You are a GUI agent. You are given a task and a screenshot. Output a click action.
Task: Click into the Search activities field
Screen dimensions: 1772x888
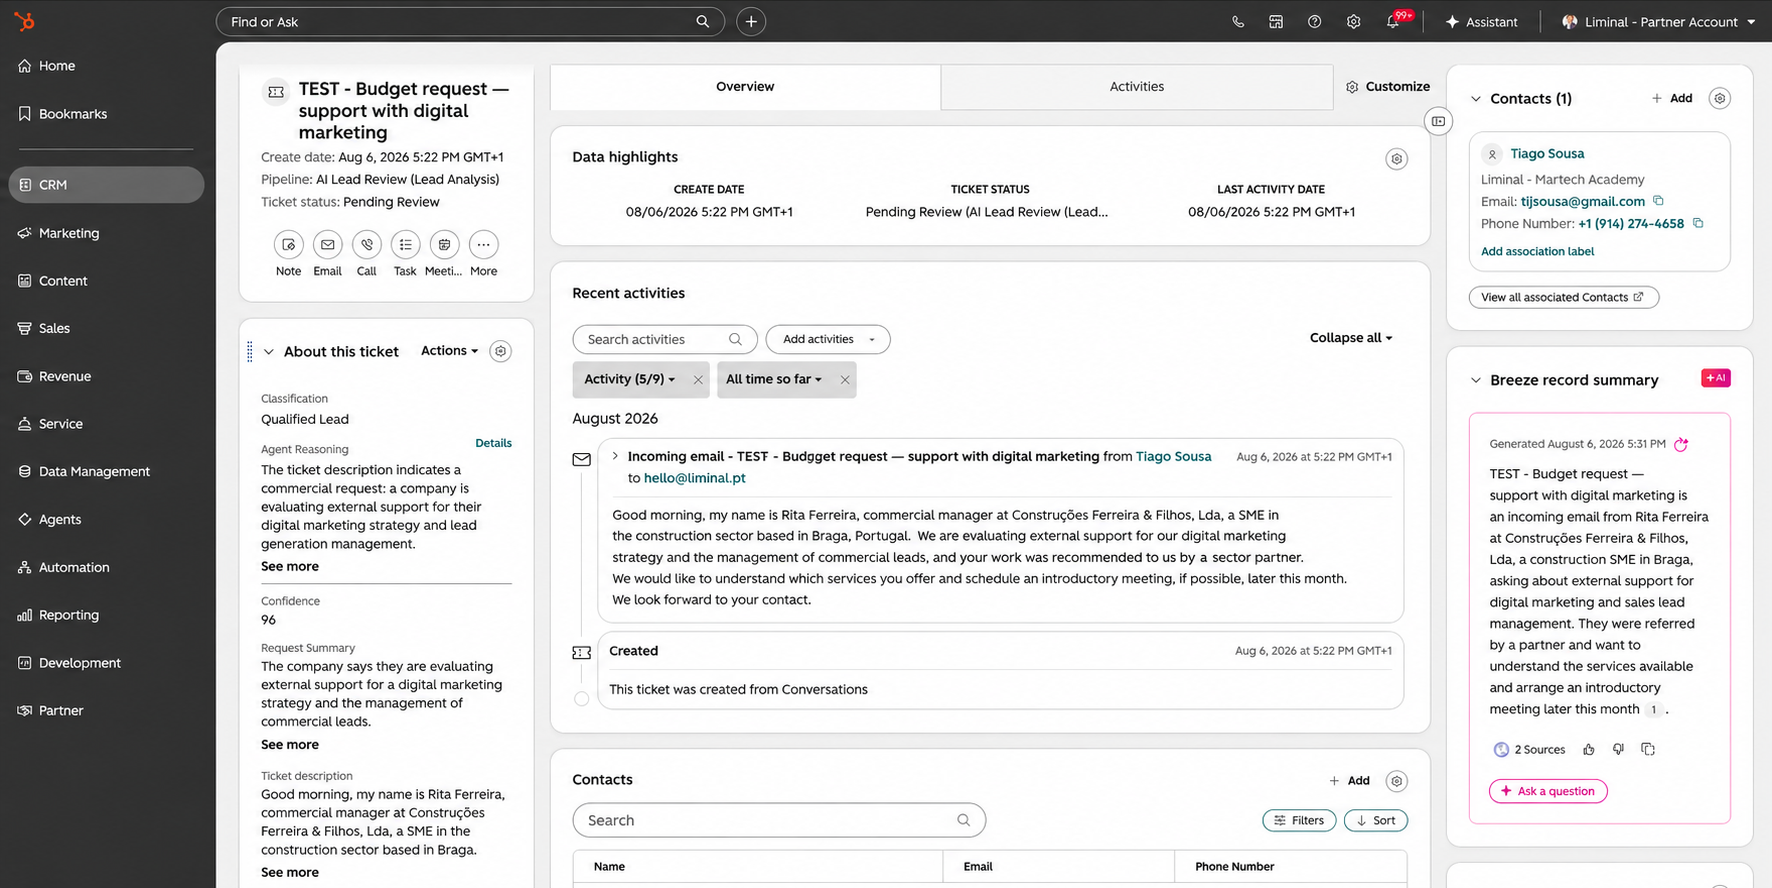coord(665,339)
